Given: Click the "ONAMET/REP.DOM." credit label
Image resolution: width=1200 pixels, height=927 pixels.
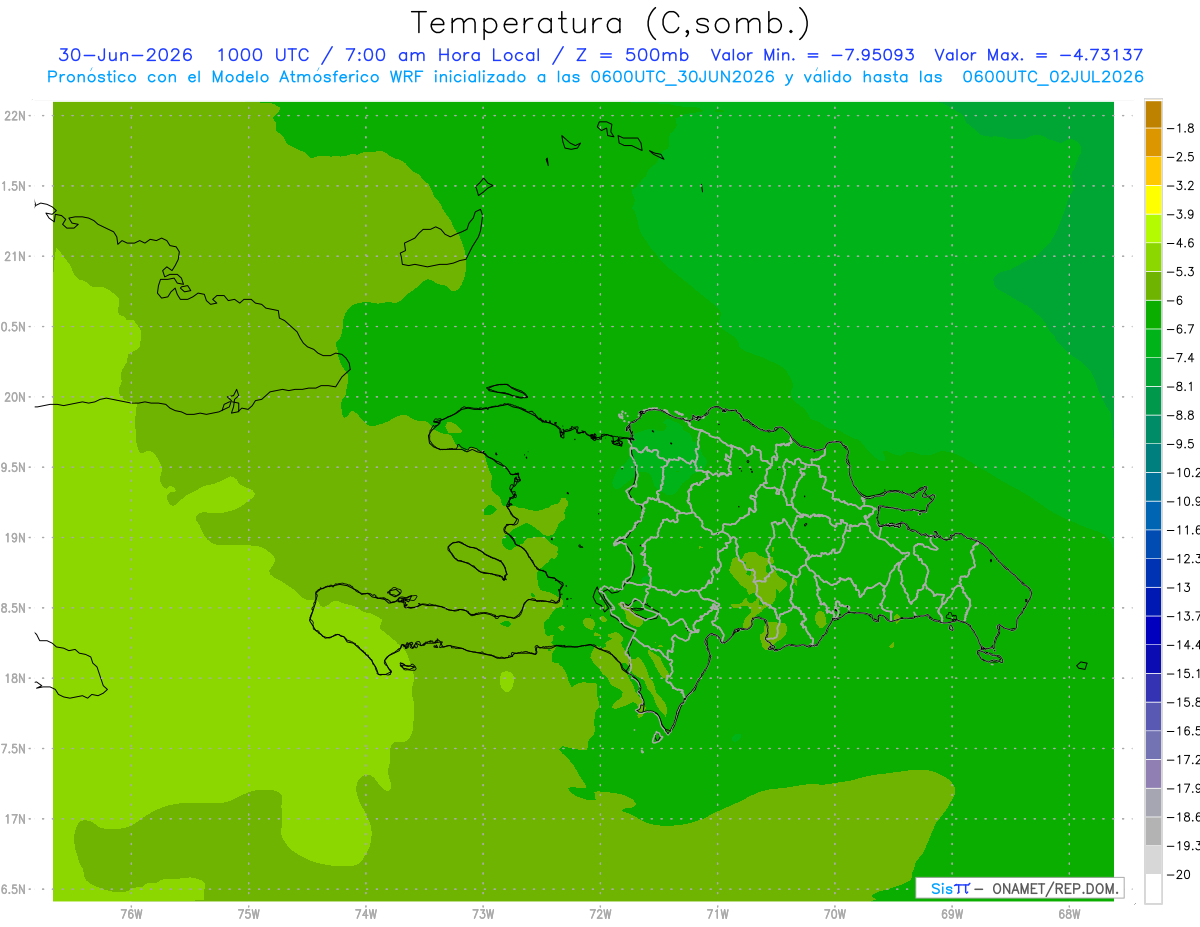Looking at the screenshot, I should (x=1056, y=888).
